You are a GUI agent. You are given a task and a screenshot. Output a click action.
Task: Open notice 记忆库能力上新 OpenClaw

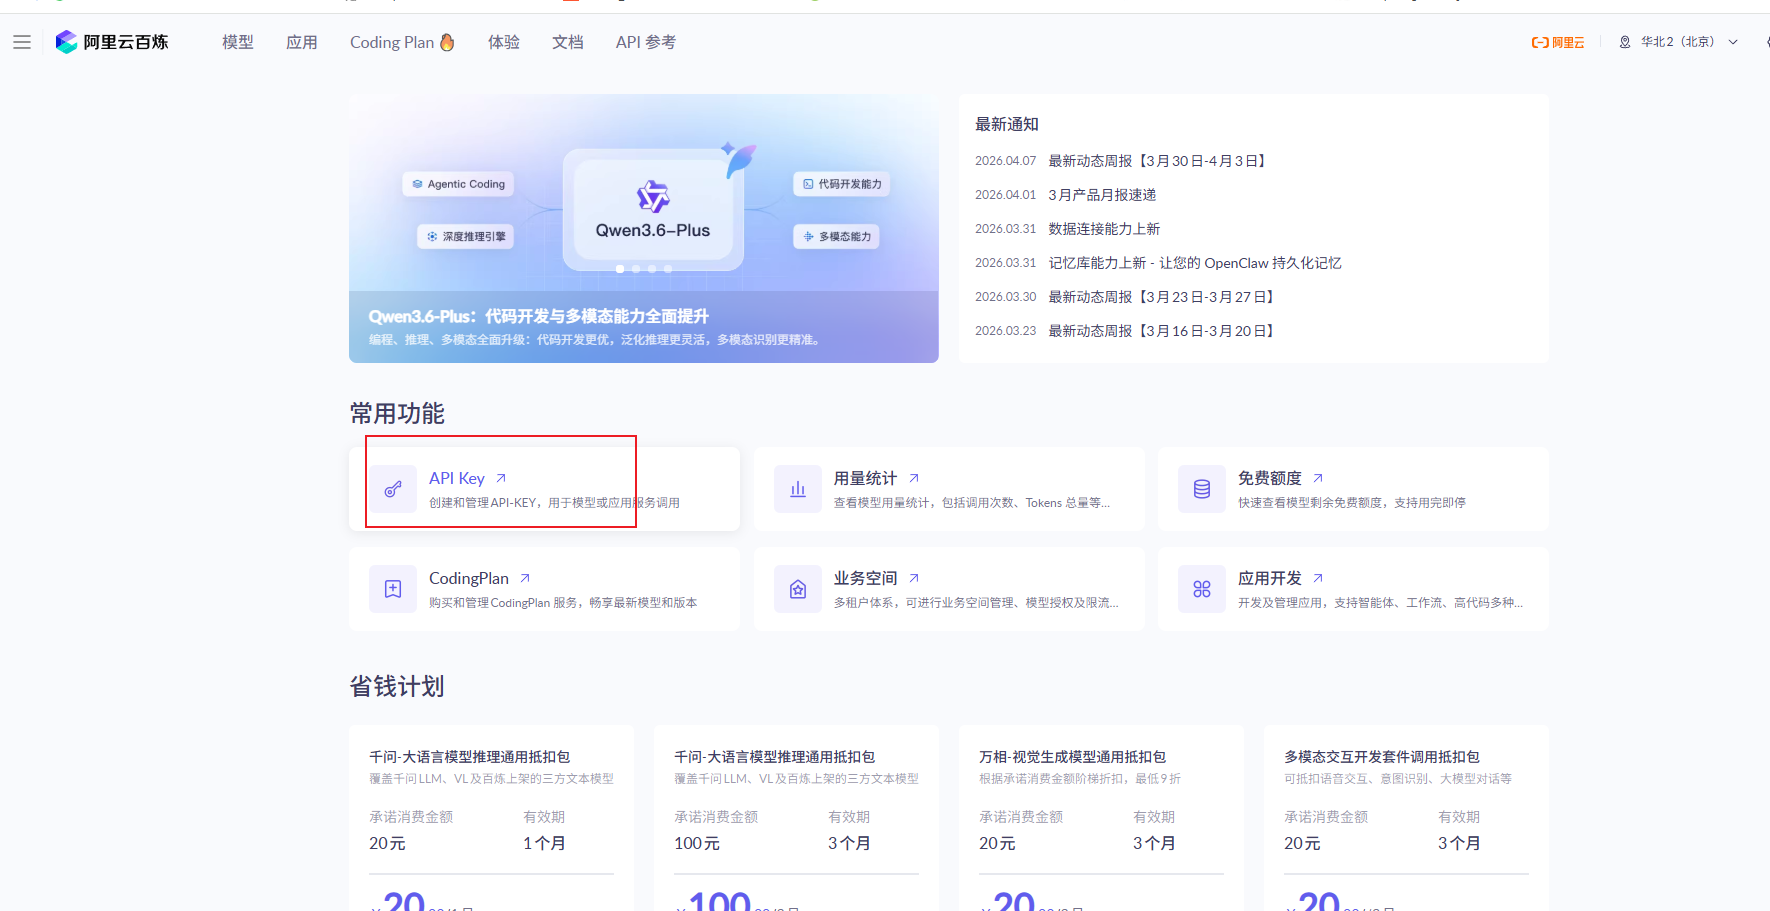(1195, 263)
